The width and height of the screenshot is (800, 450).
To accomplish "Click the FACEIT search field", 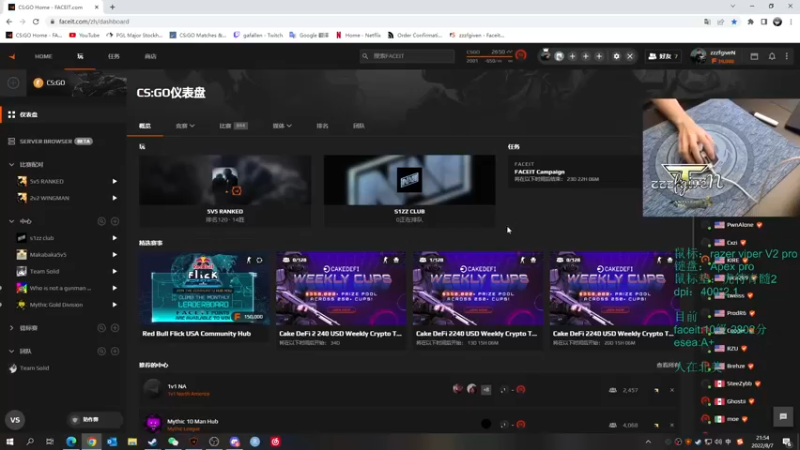I will coord(407,56).
